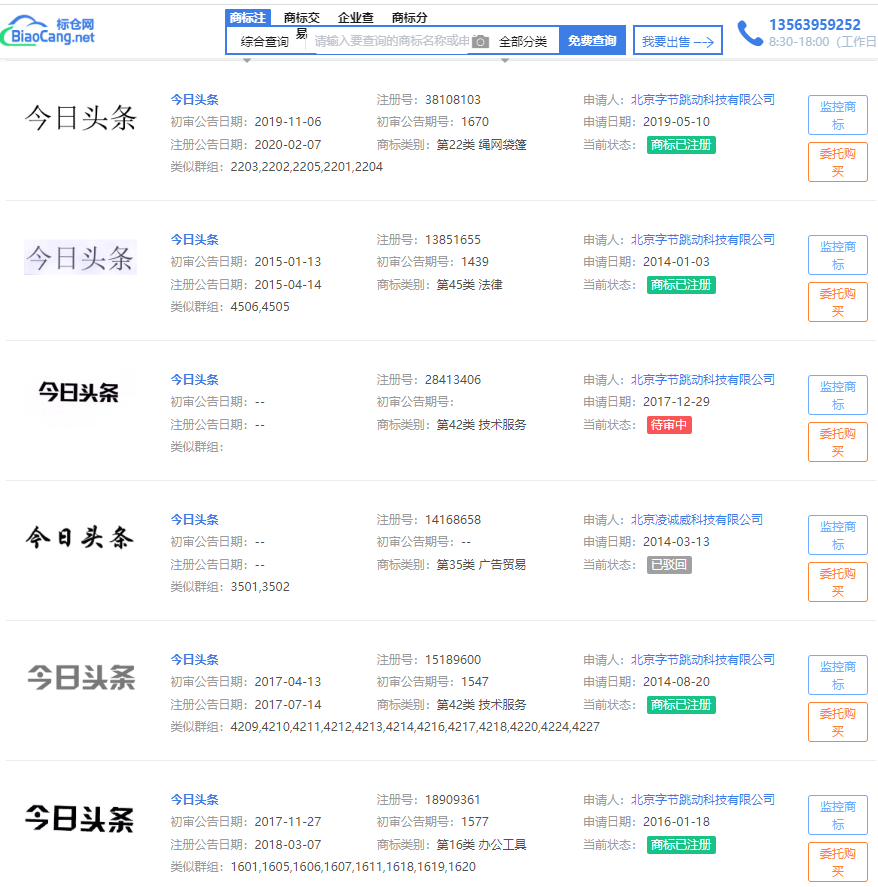Click 监控商标 in the 已驳回 trademark row
Viewport: 878px width, 887px height.
click(x=838, y=535)
